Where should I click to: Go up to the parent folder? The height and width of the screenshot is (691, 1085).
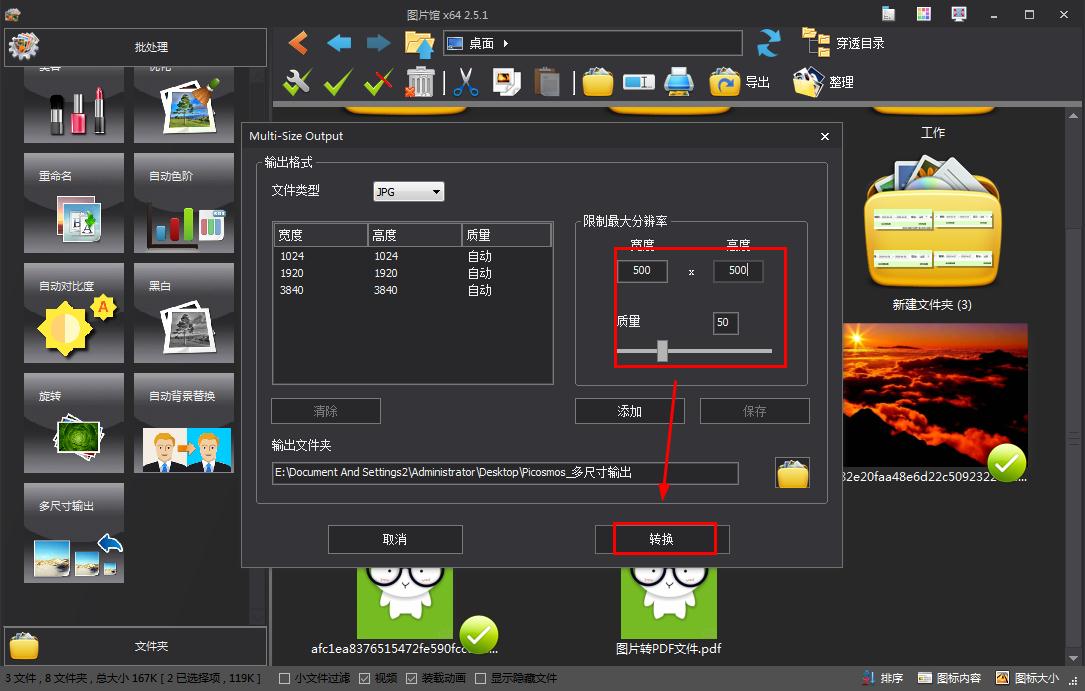click(419, 44)
